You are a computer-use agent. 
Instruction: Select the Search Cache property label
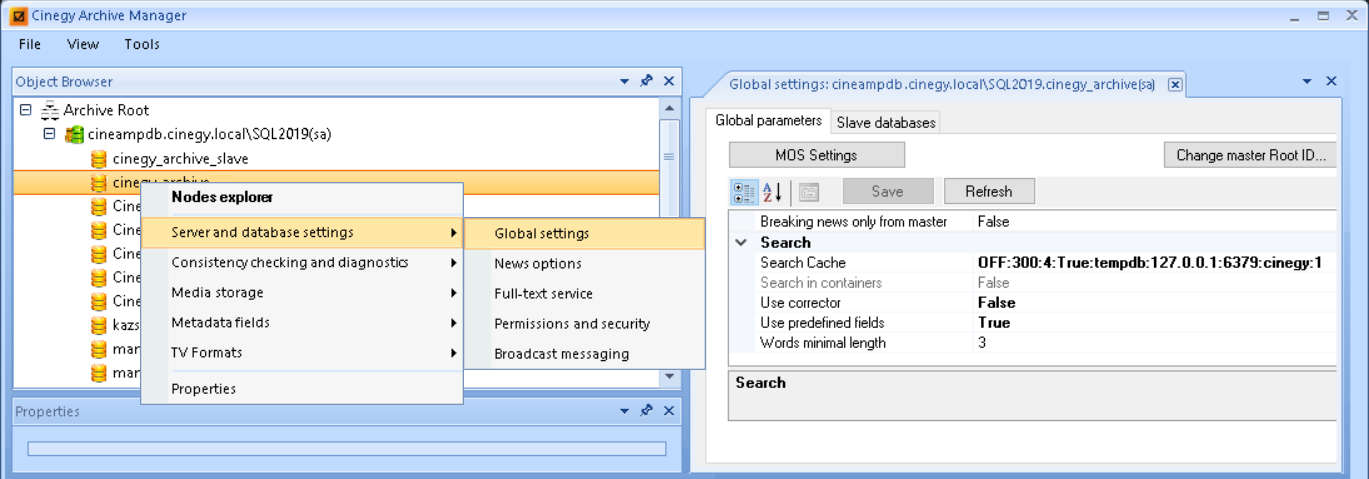pyautogui.click(x=802, y=263)
